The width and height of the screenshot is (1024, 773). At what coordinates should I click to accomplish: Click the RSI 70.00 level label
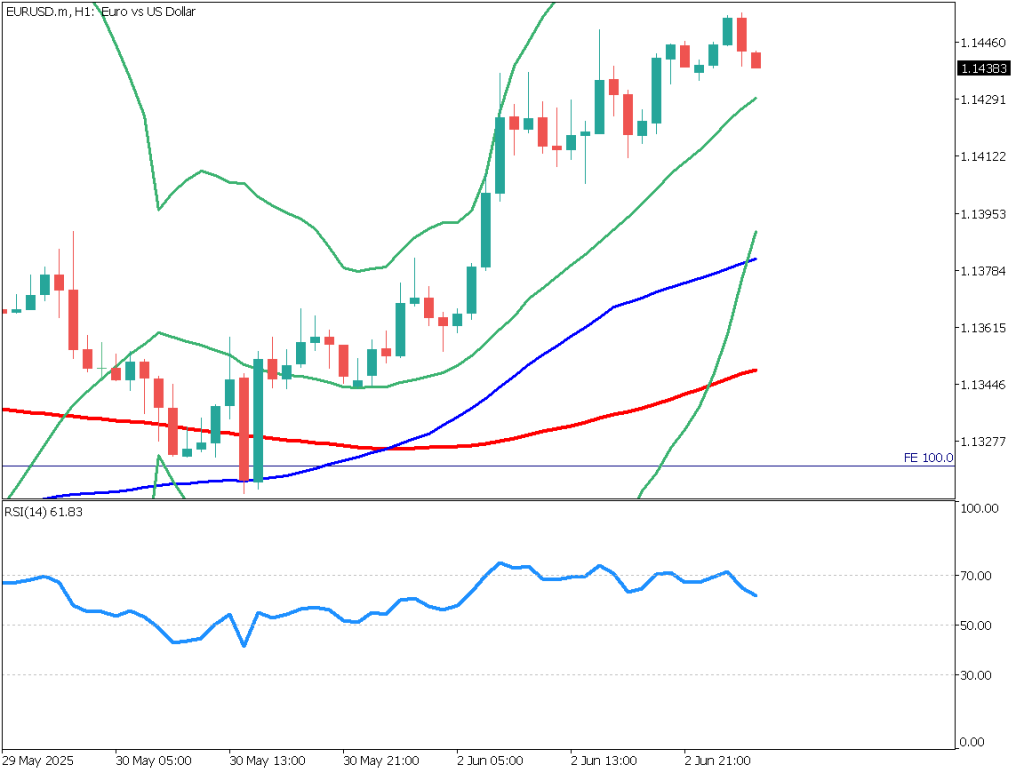tap(977, 576)
